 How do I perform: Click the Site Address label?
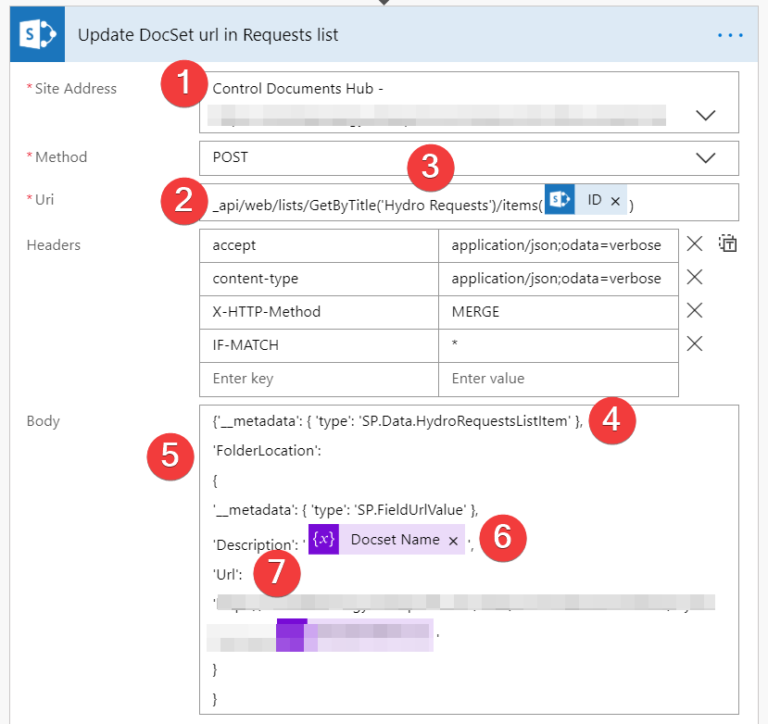pos(75,89)
